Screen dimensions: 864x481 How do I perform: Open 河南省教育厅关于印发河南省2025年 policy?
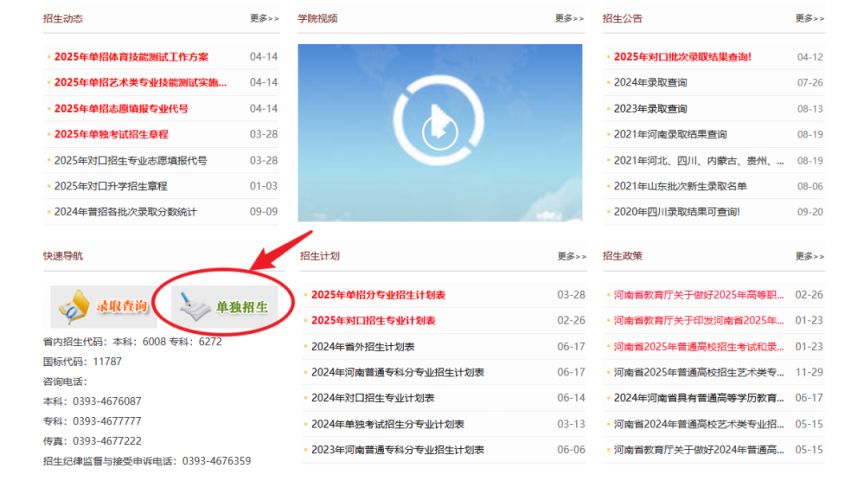click(x=699, y=321)
